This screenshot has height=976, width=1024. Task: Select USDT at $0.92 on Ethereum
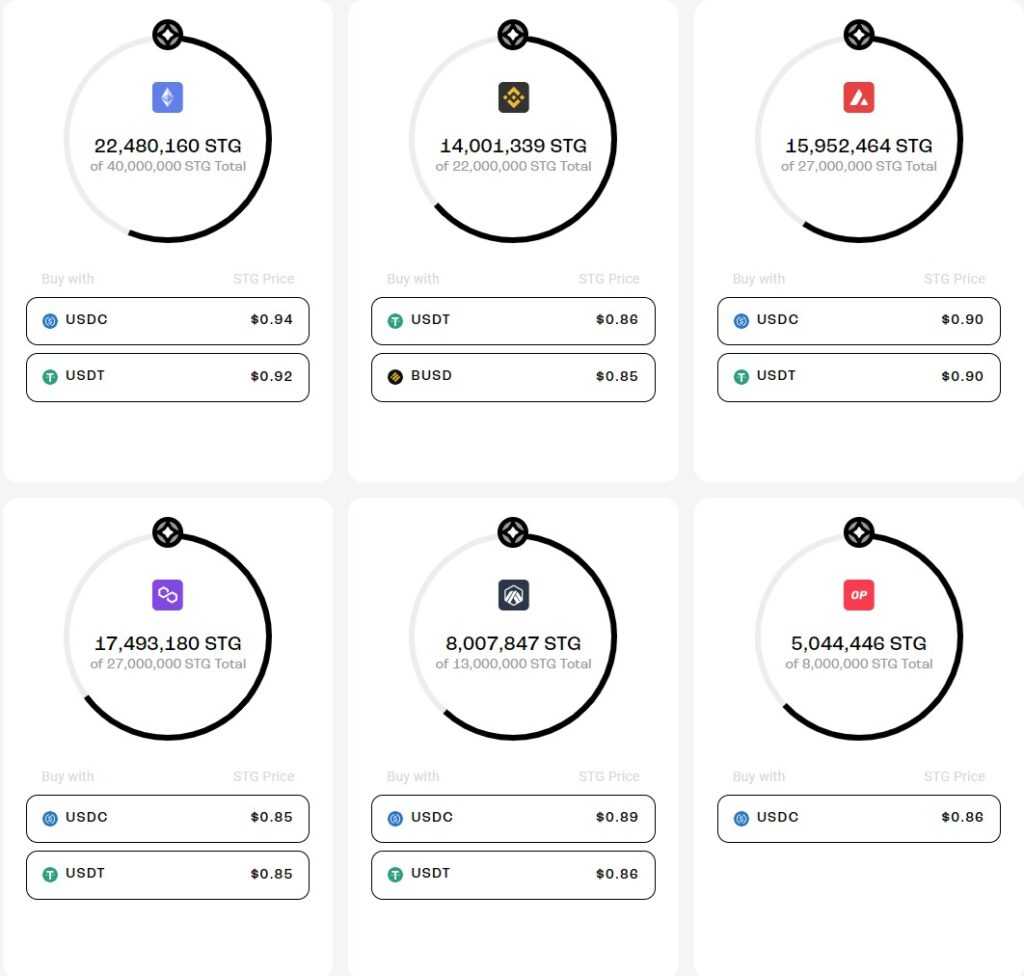(x=167, y=377)
